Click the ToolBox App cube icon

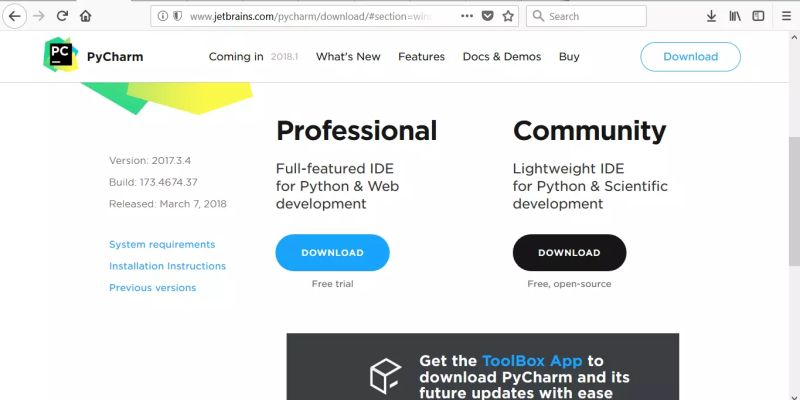click(x=385, y=376)
